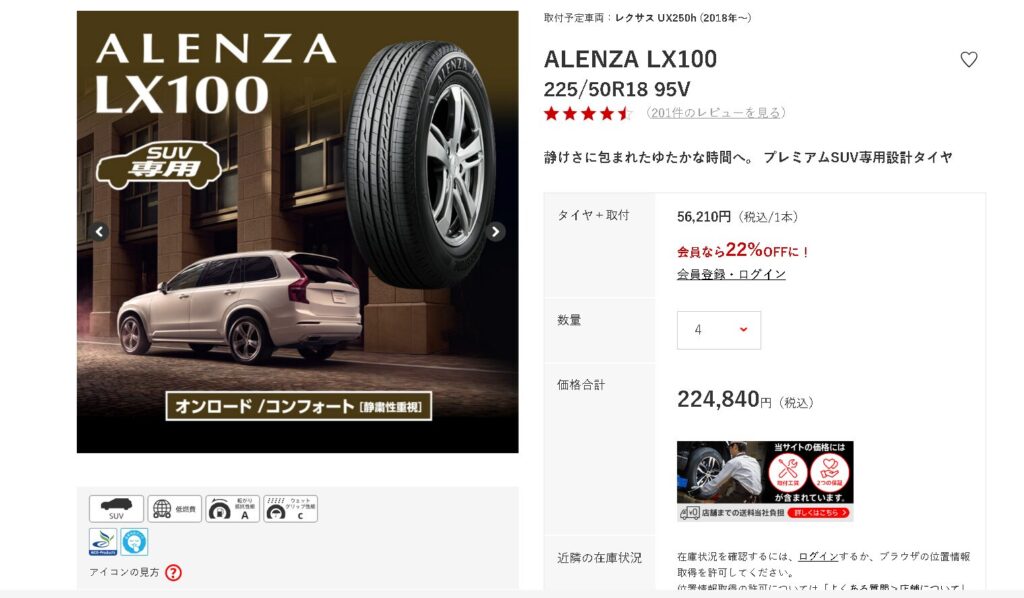Open the quantity dropdown showing 4
Viewport: 1024px width, 598px height.
coord(718,330)
